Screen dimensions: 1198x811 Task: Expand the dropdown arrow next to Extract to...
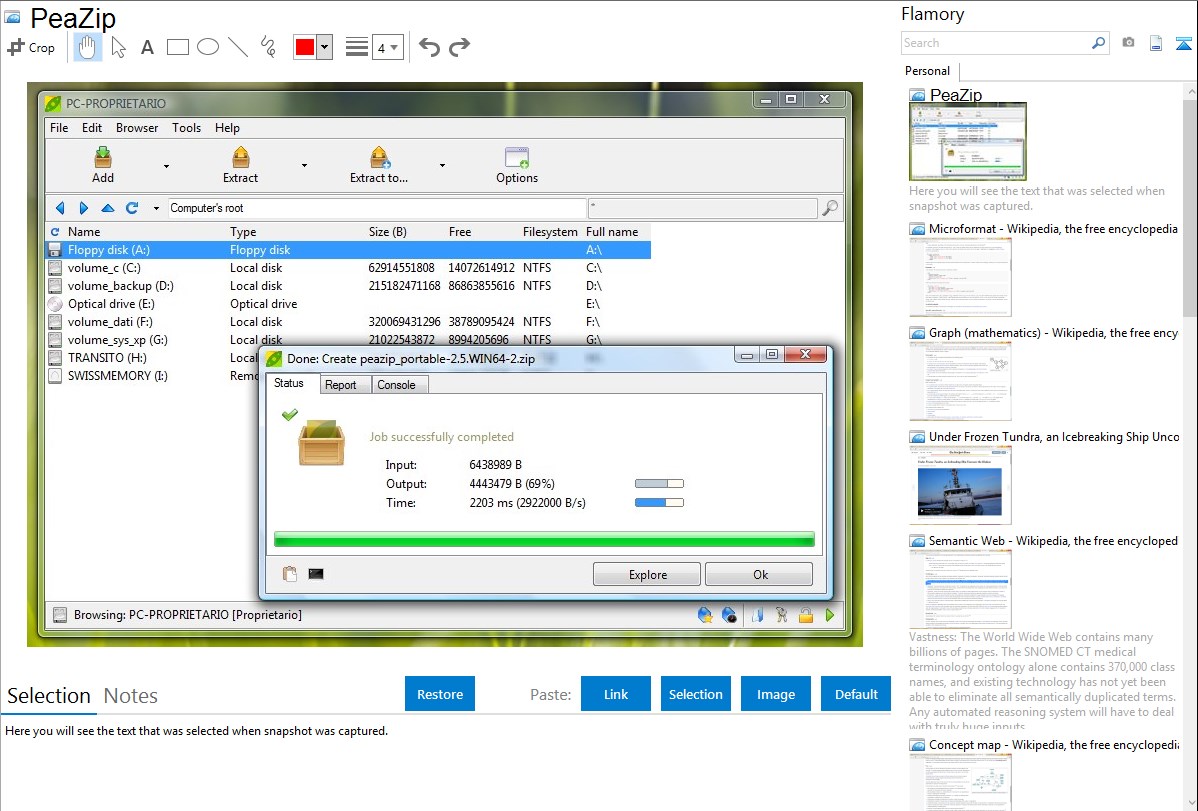point(442,166)
